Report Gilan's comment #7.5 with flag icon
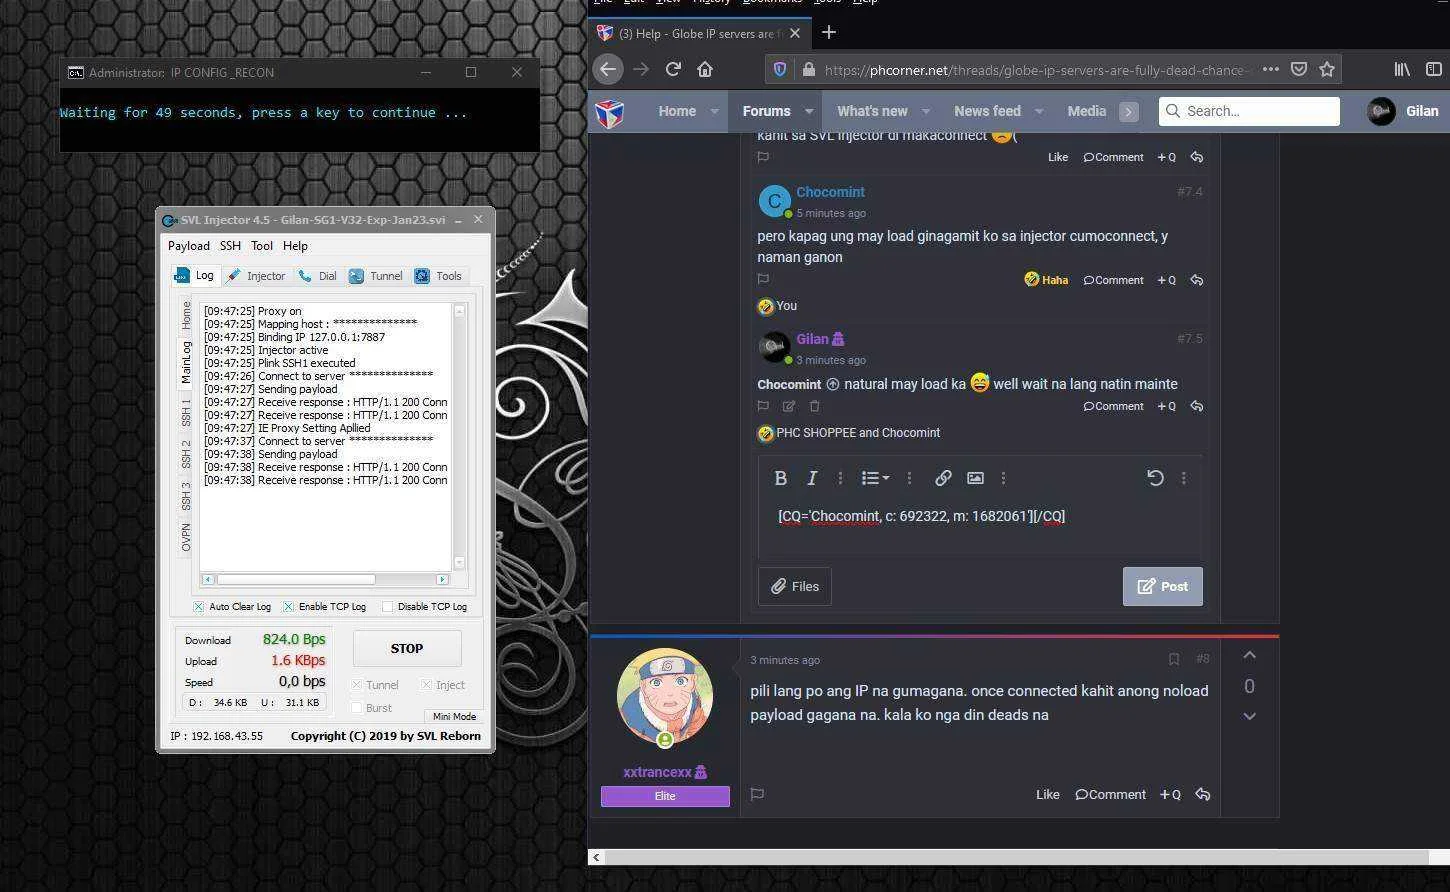The height and width of the screenshot is (892, 1450). pos(763,406)
